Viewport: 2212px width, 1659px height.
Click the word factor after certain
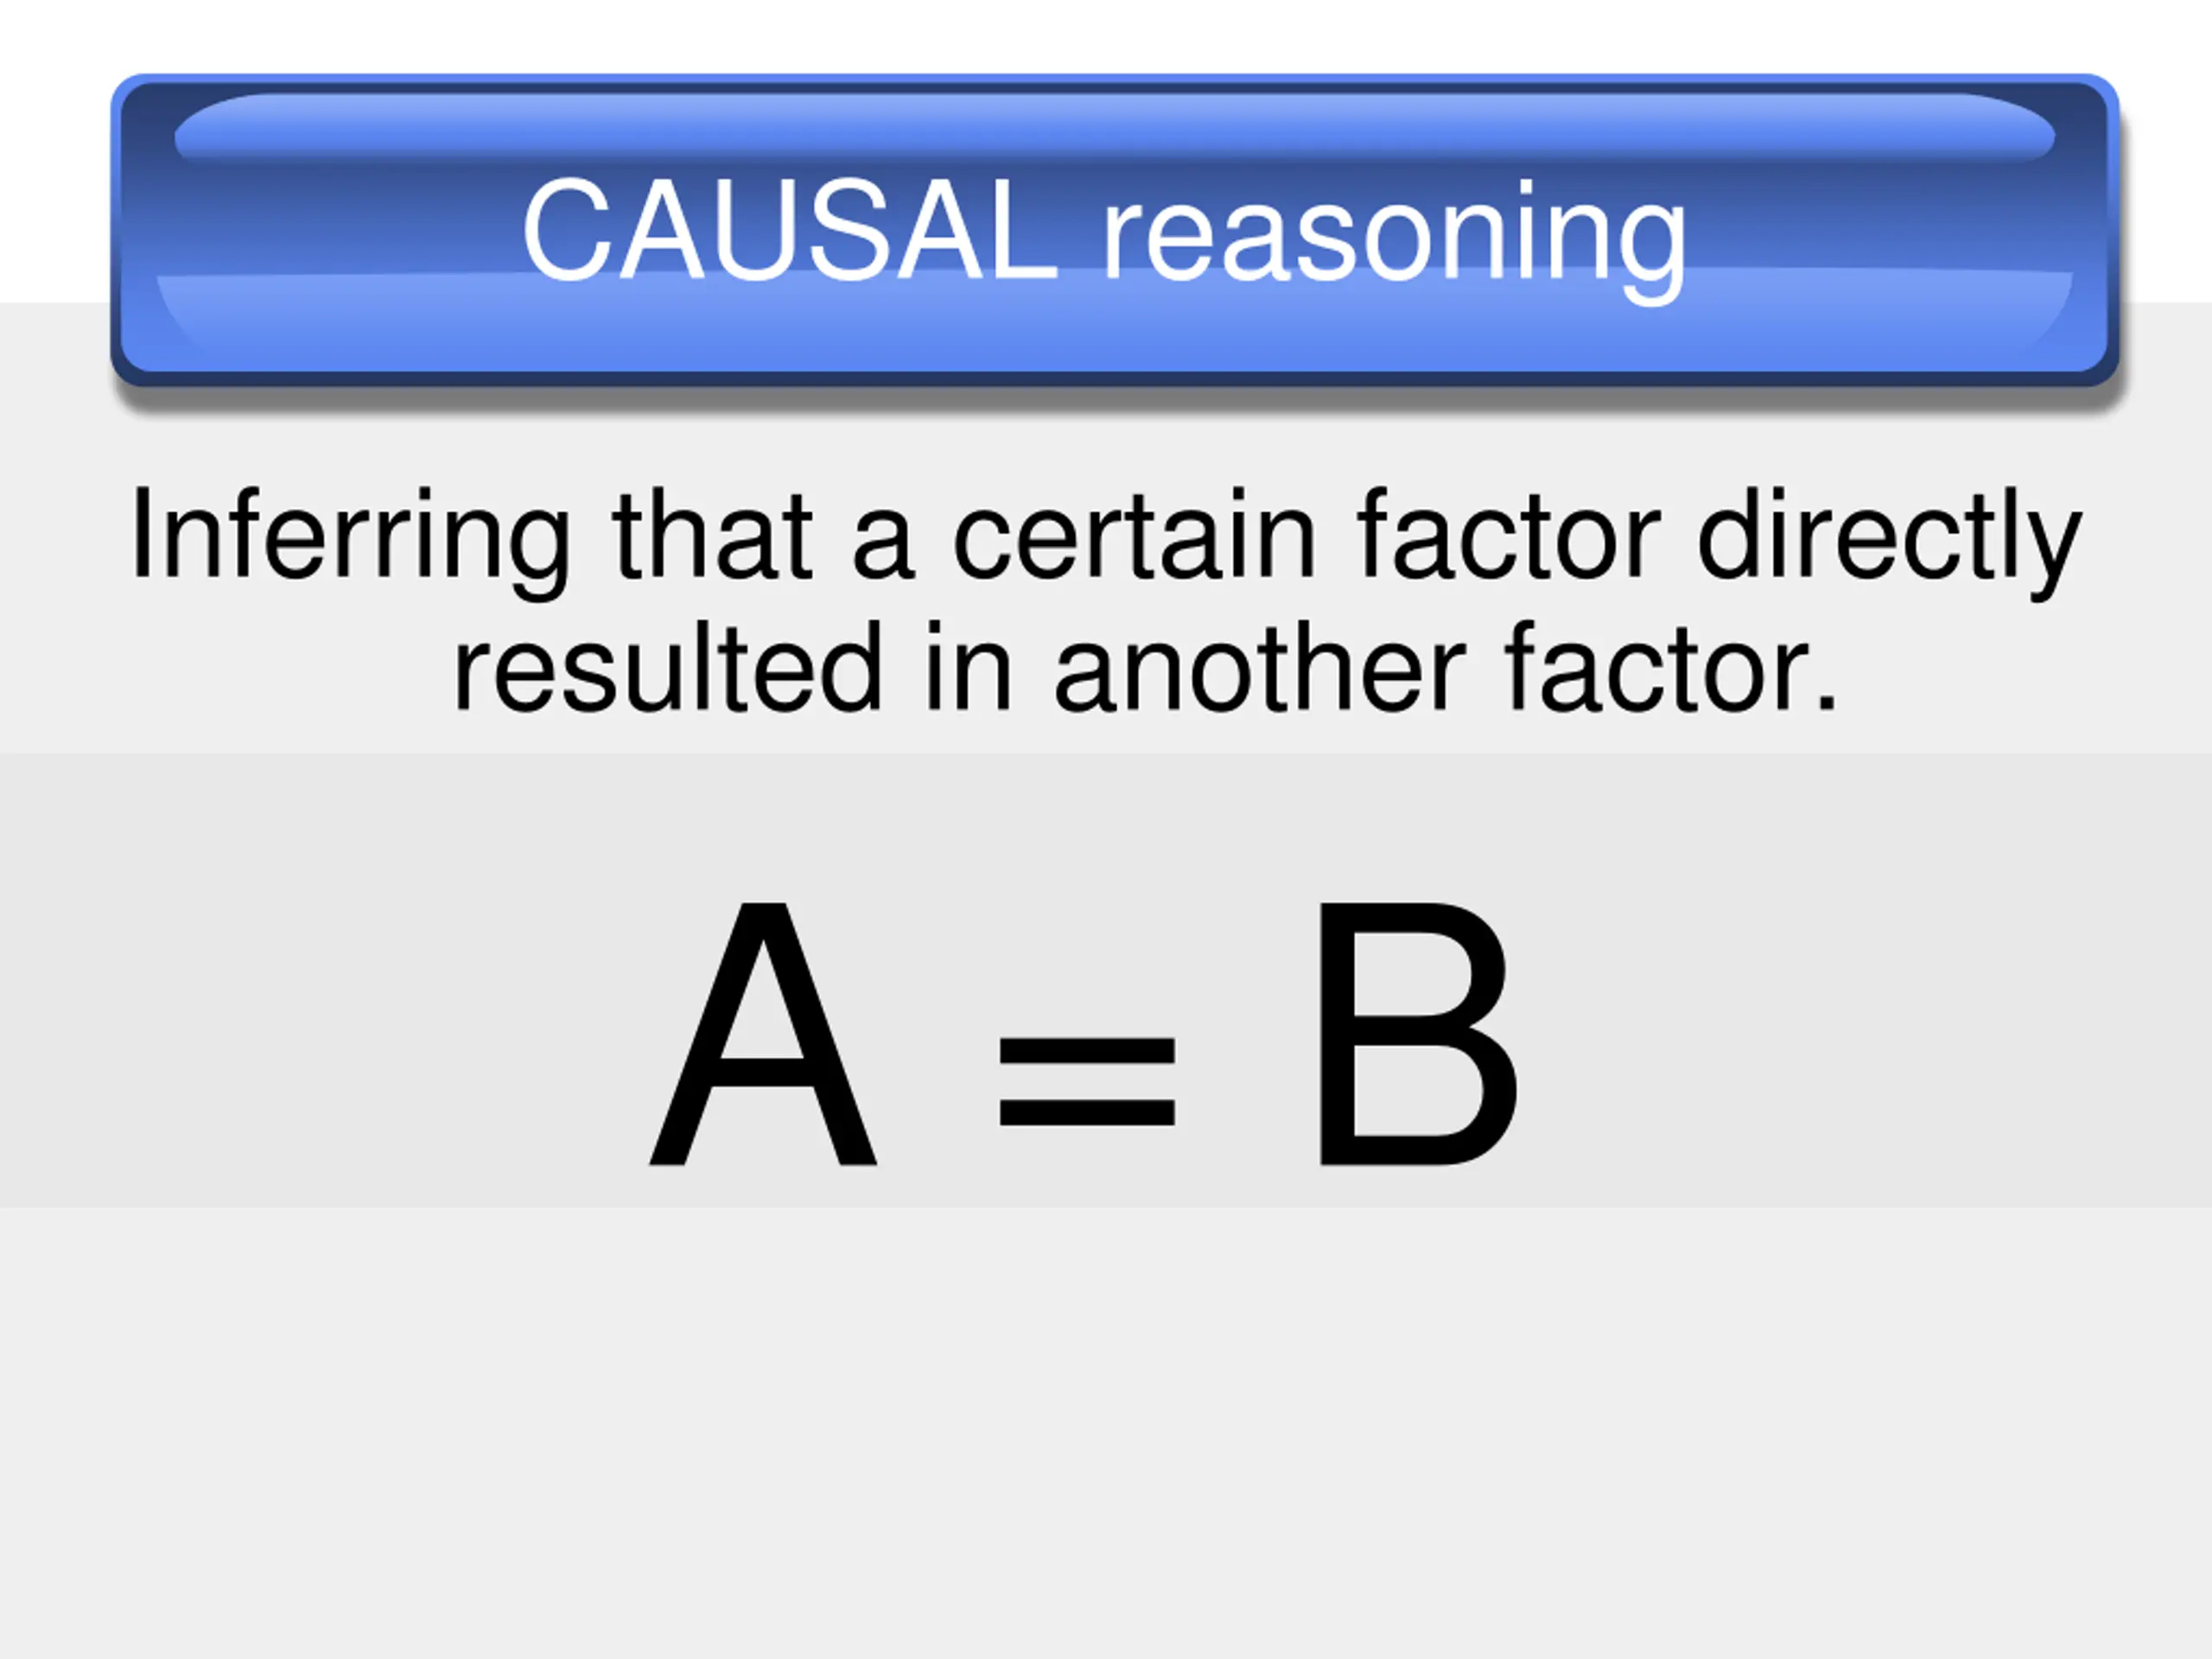1507,533
